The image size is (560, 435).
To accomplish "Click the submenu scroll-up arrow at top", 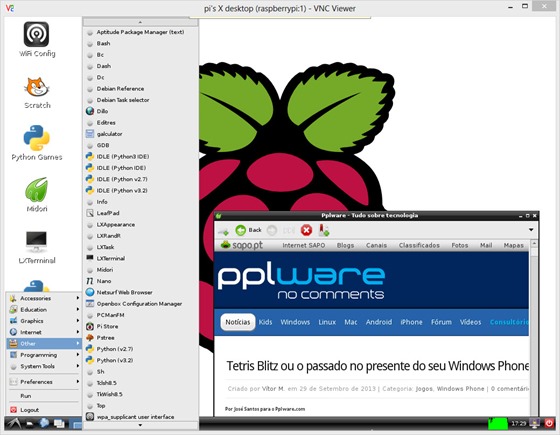I will point(140,22).
